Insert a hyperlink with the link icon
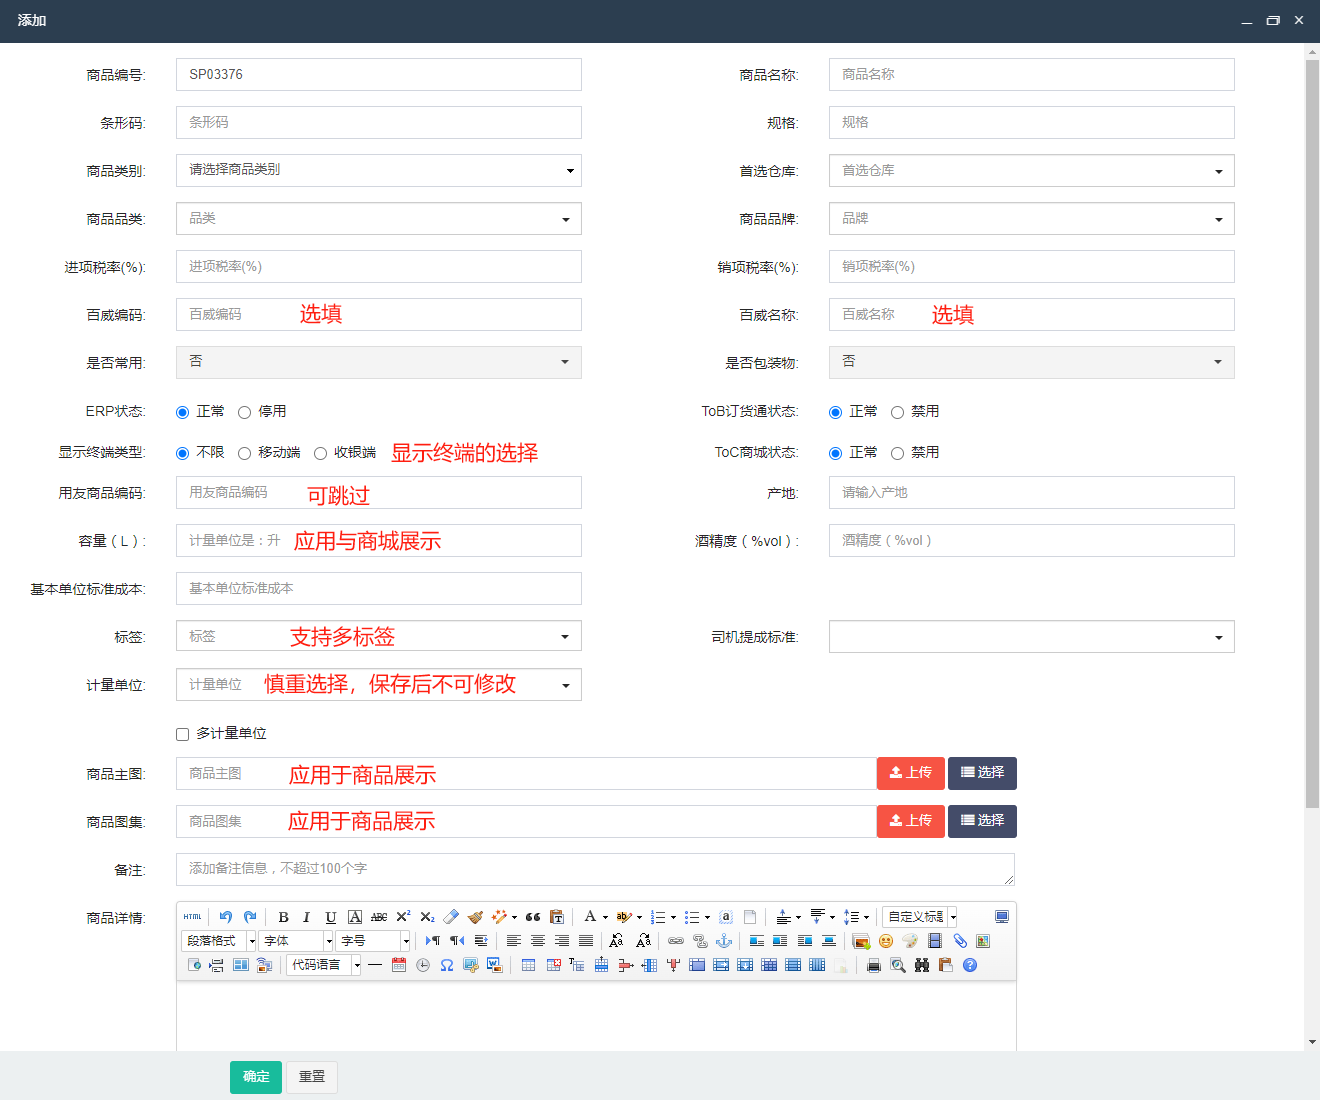The height and width of the screenshot is (1100, 1320). tap(676, 941)
